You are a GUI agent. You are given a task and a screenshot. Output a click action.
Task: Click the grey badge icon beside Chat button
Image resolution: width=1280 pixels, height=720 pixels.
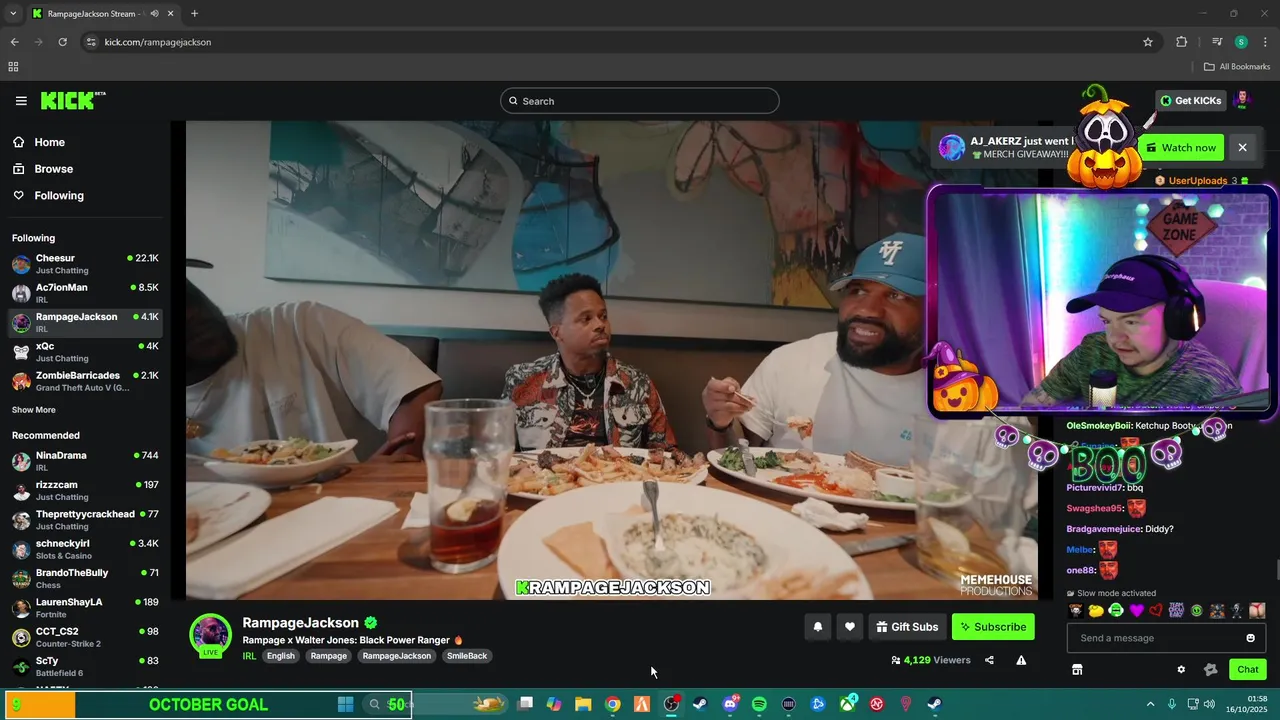tap(1211, 670)
